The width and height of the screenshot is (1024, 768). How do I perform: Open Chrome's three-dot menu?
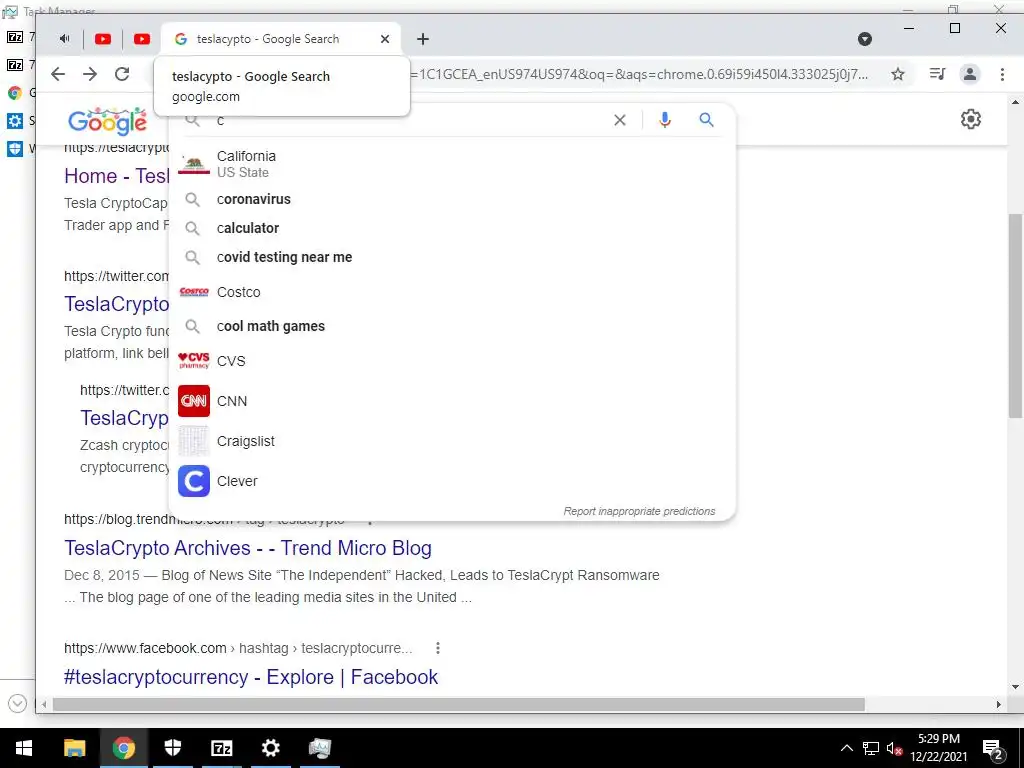tap(1002, 74)
